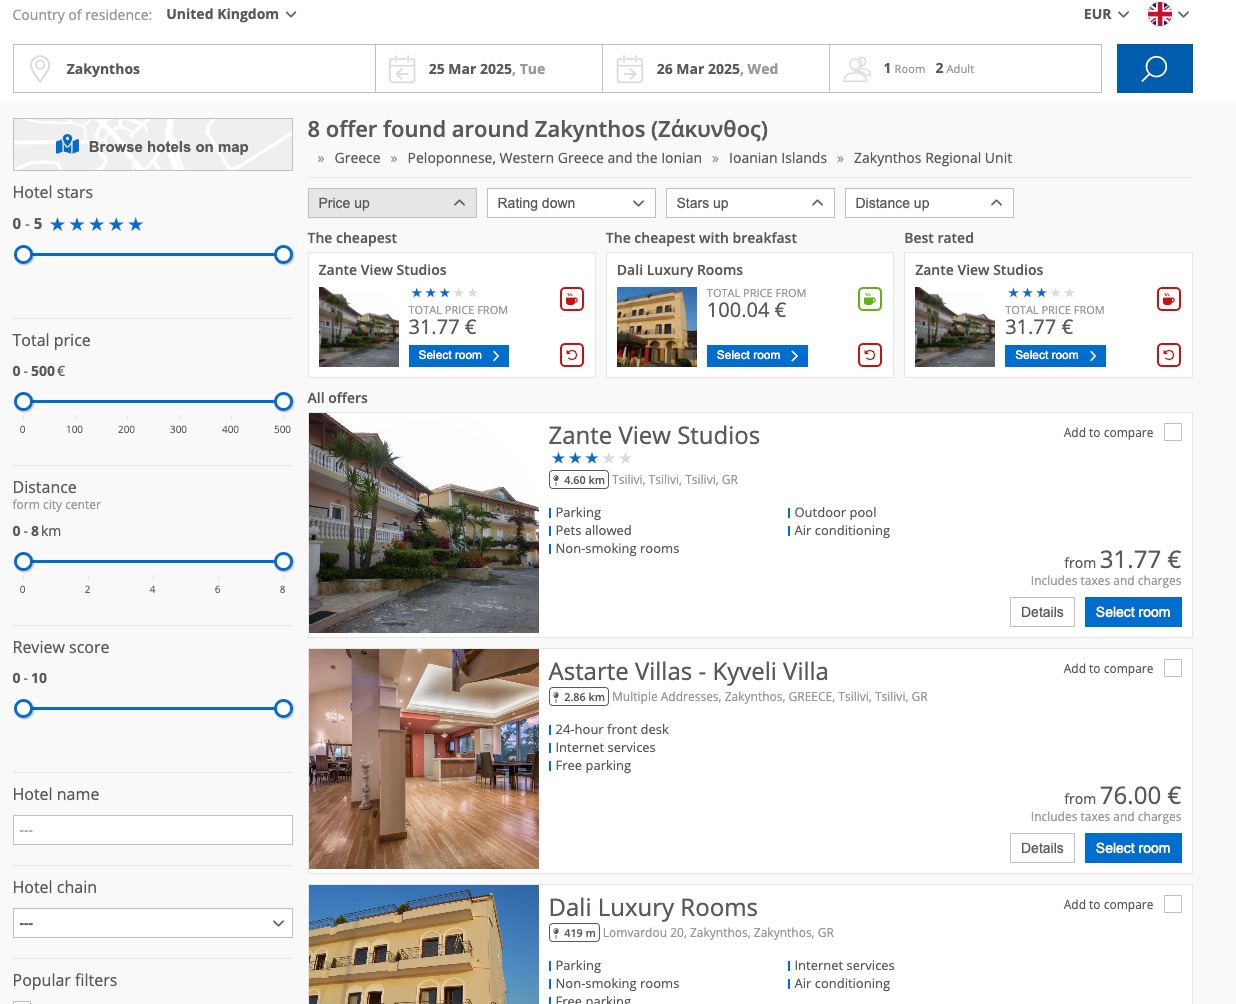Open the Country of residence dropdown
Viewport: 1236px width, 1004px height.
pos(231,14)
